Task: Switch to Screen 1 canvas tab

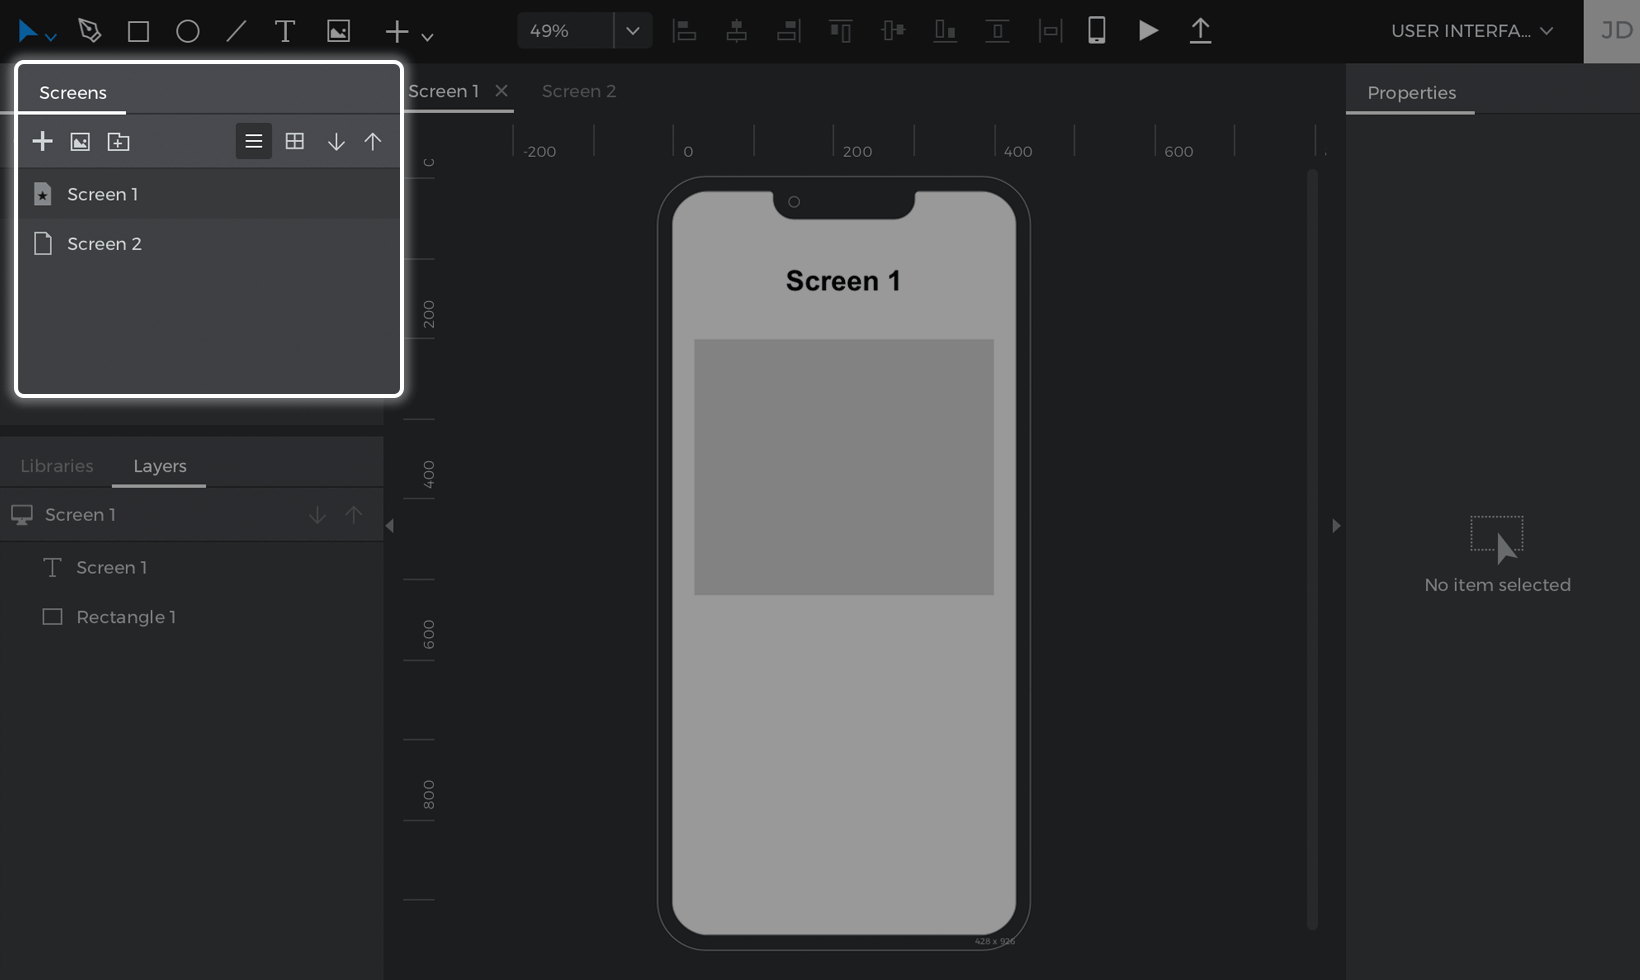Action: click(443, 91)
